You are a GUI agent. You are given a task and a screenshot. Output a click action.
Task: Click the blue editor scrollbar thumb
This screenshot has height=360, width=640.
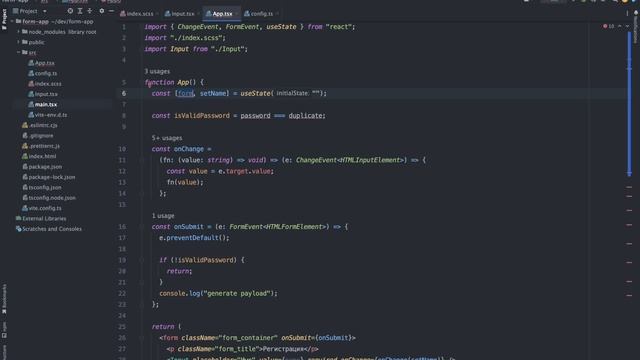coord(629,104)
